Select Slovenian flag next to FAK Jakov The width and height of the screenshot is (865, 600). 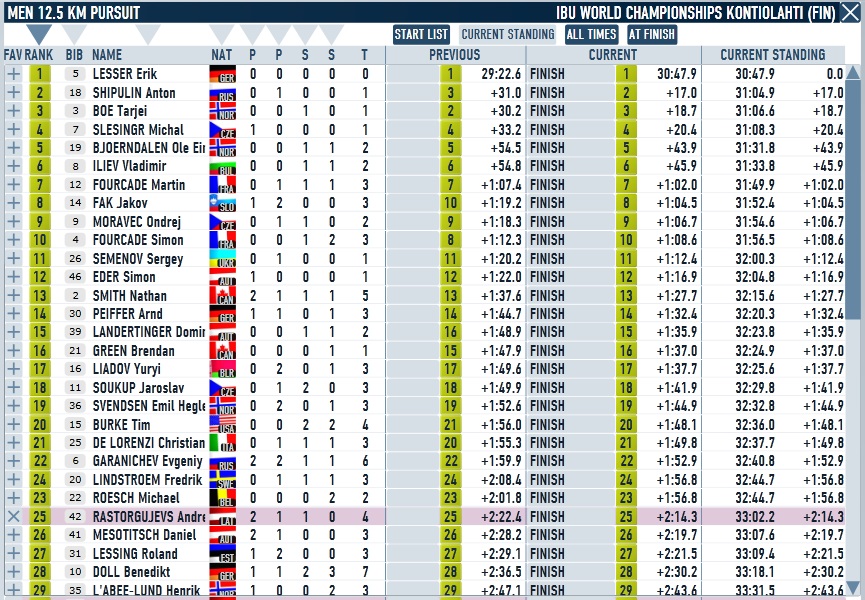coord(223,203)
